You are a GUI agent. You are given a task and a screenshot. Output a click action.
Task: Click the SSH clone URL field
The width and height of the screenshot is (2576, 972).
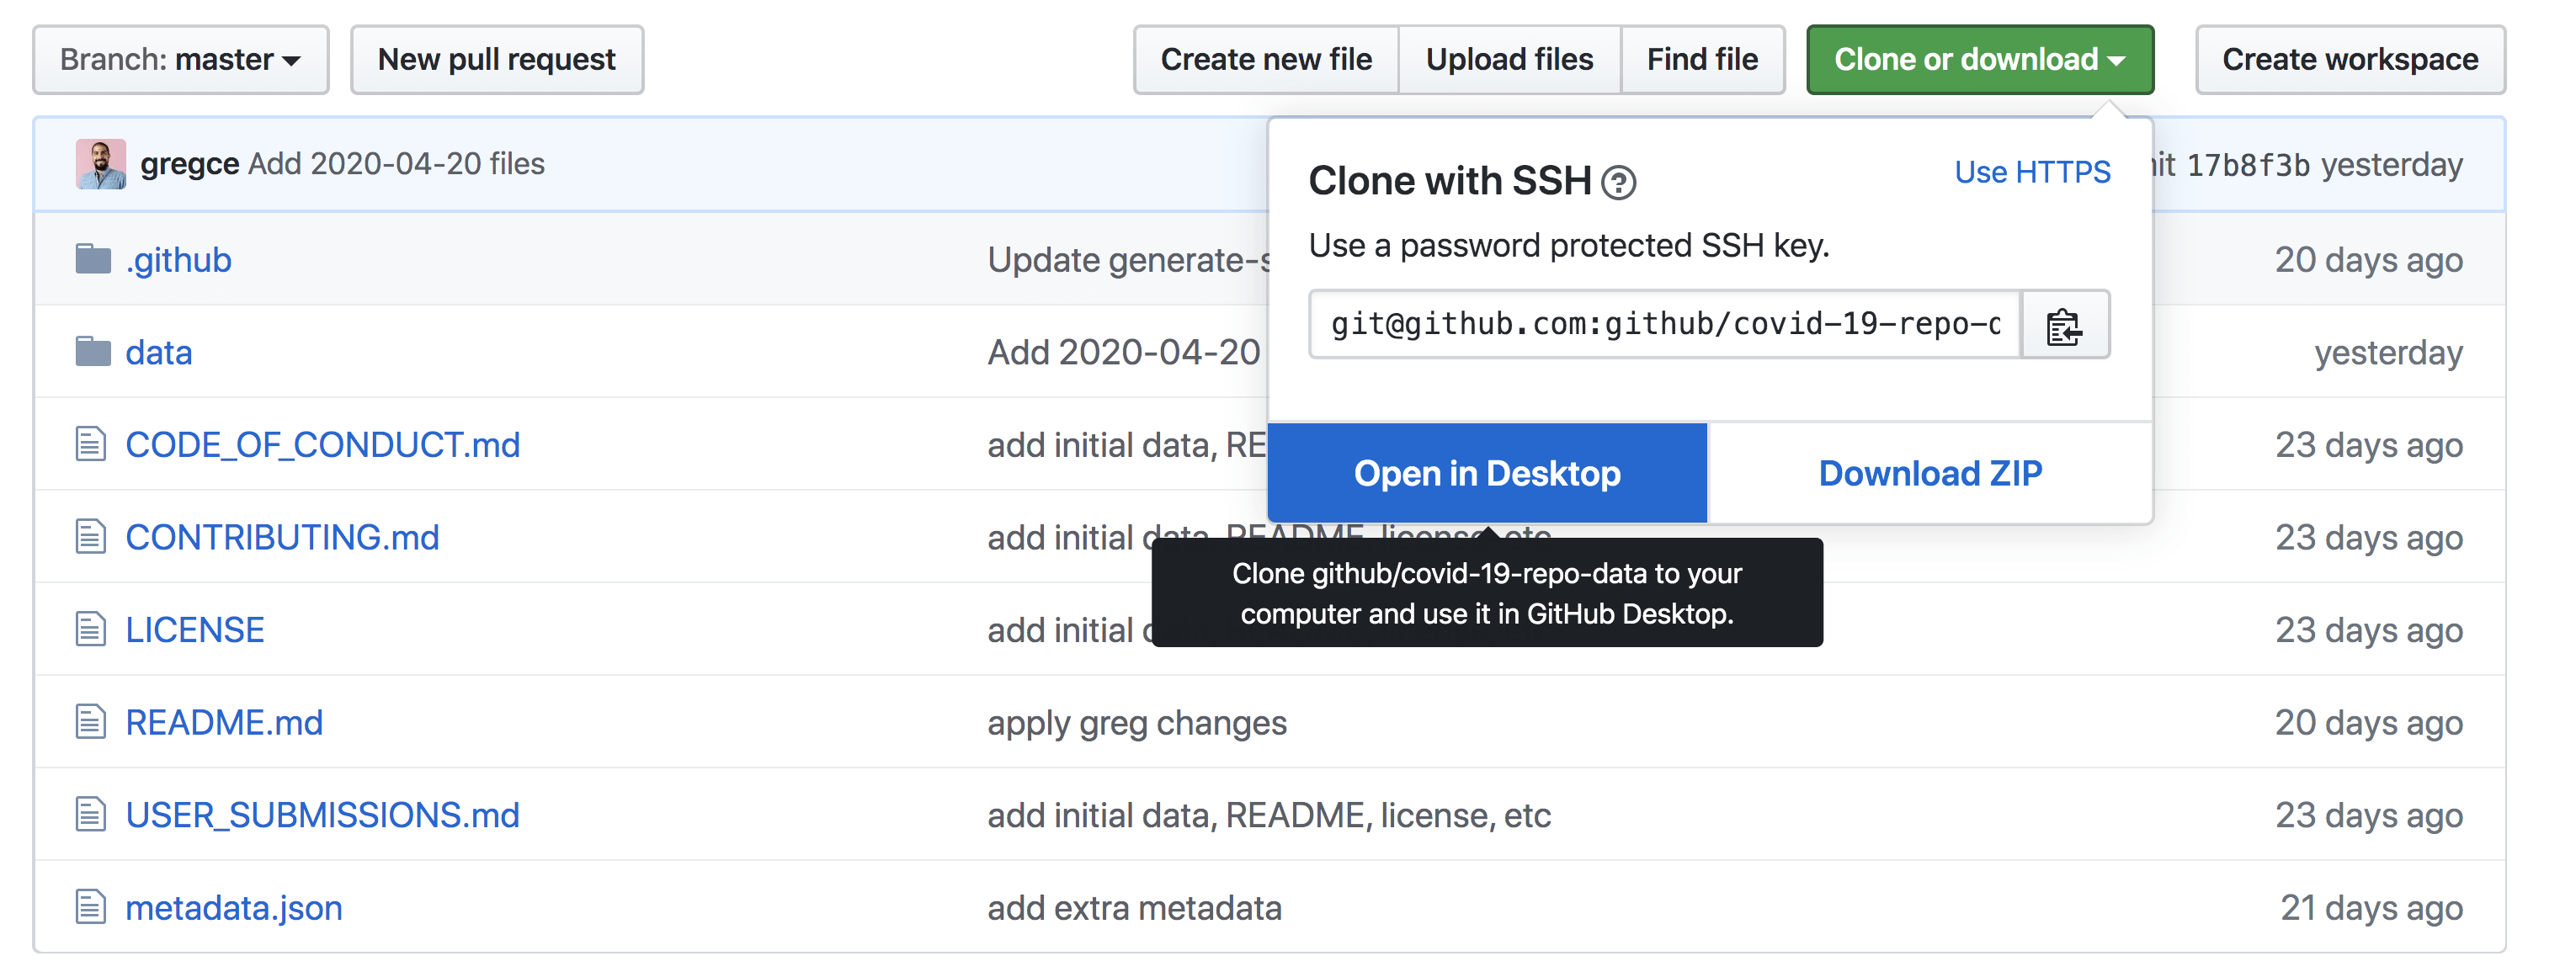pyautogui.click(x=1664, y=325)
